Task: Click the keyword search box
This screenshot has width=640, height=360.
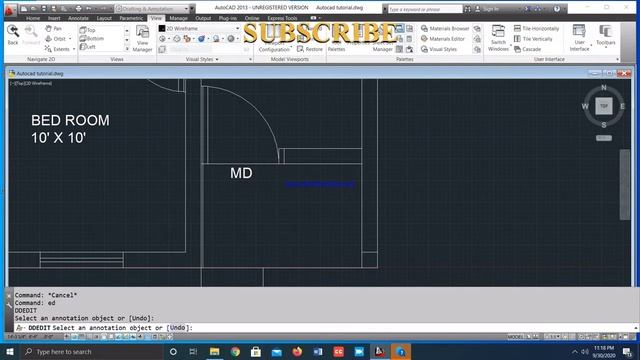Action: (x=424, y=9)
